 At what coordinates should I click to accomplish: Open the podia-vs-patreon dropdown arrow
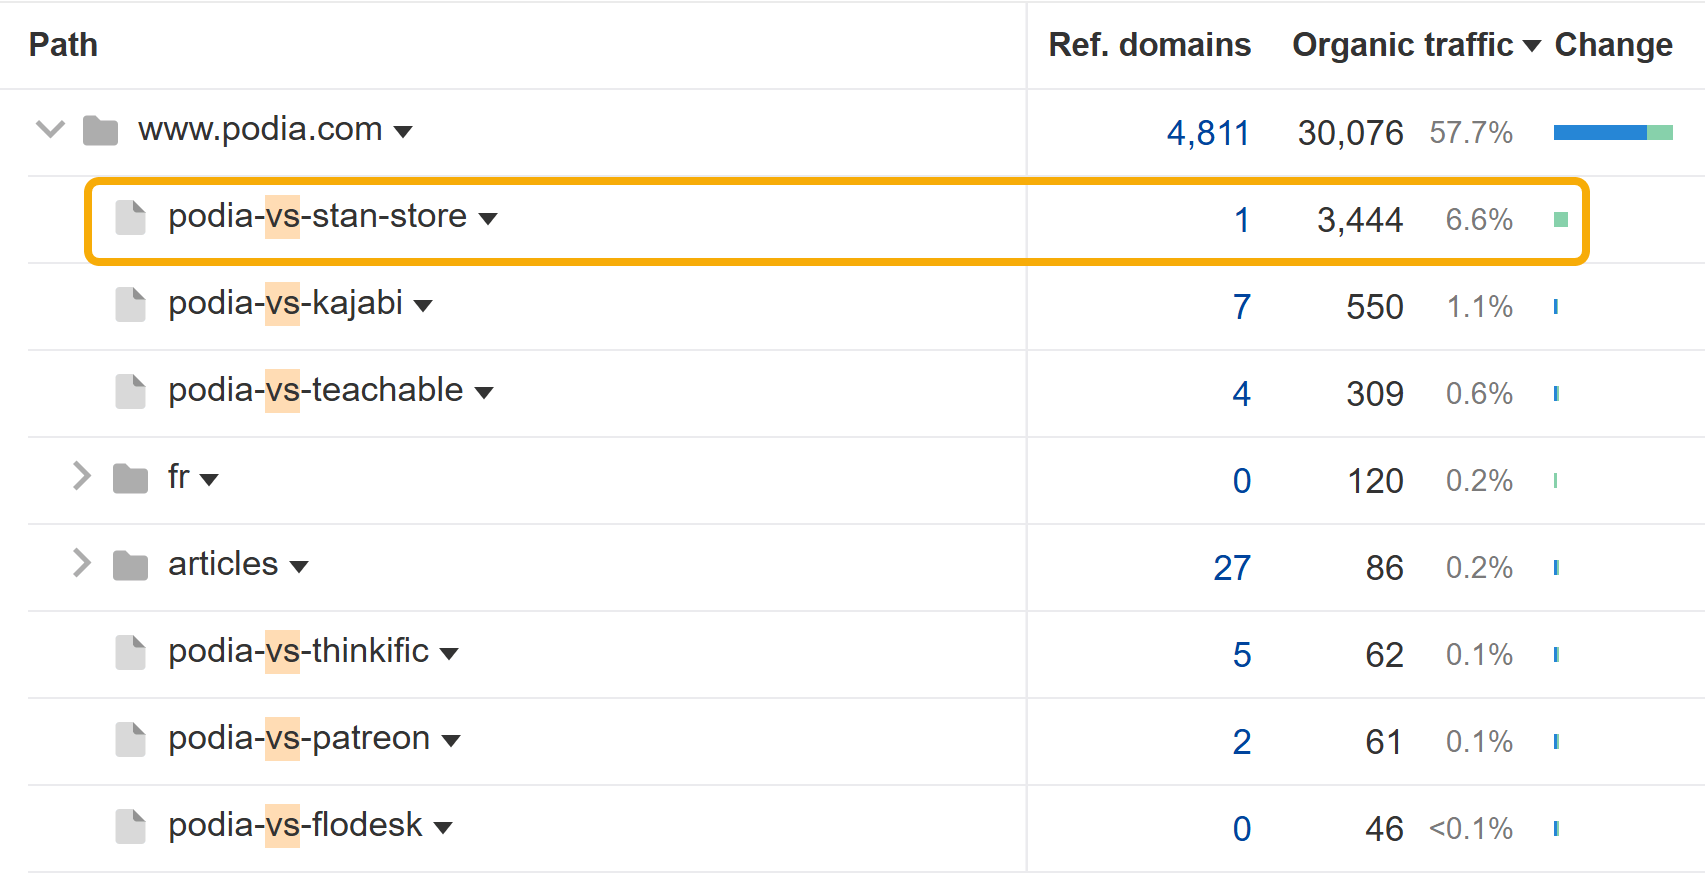(451, 741)
